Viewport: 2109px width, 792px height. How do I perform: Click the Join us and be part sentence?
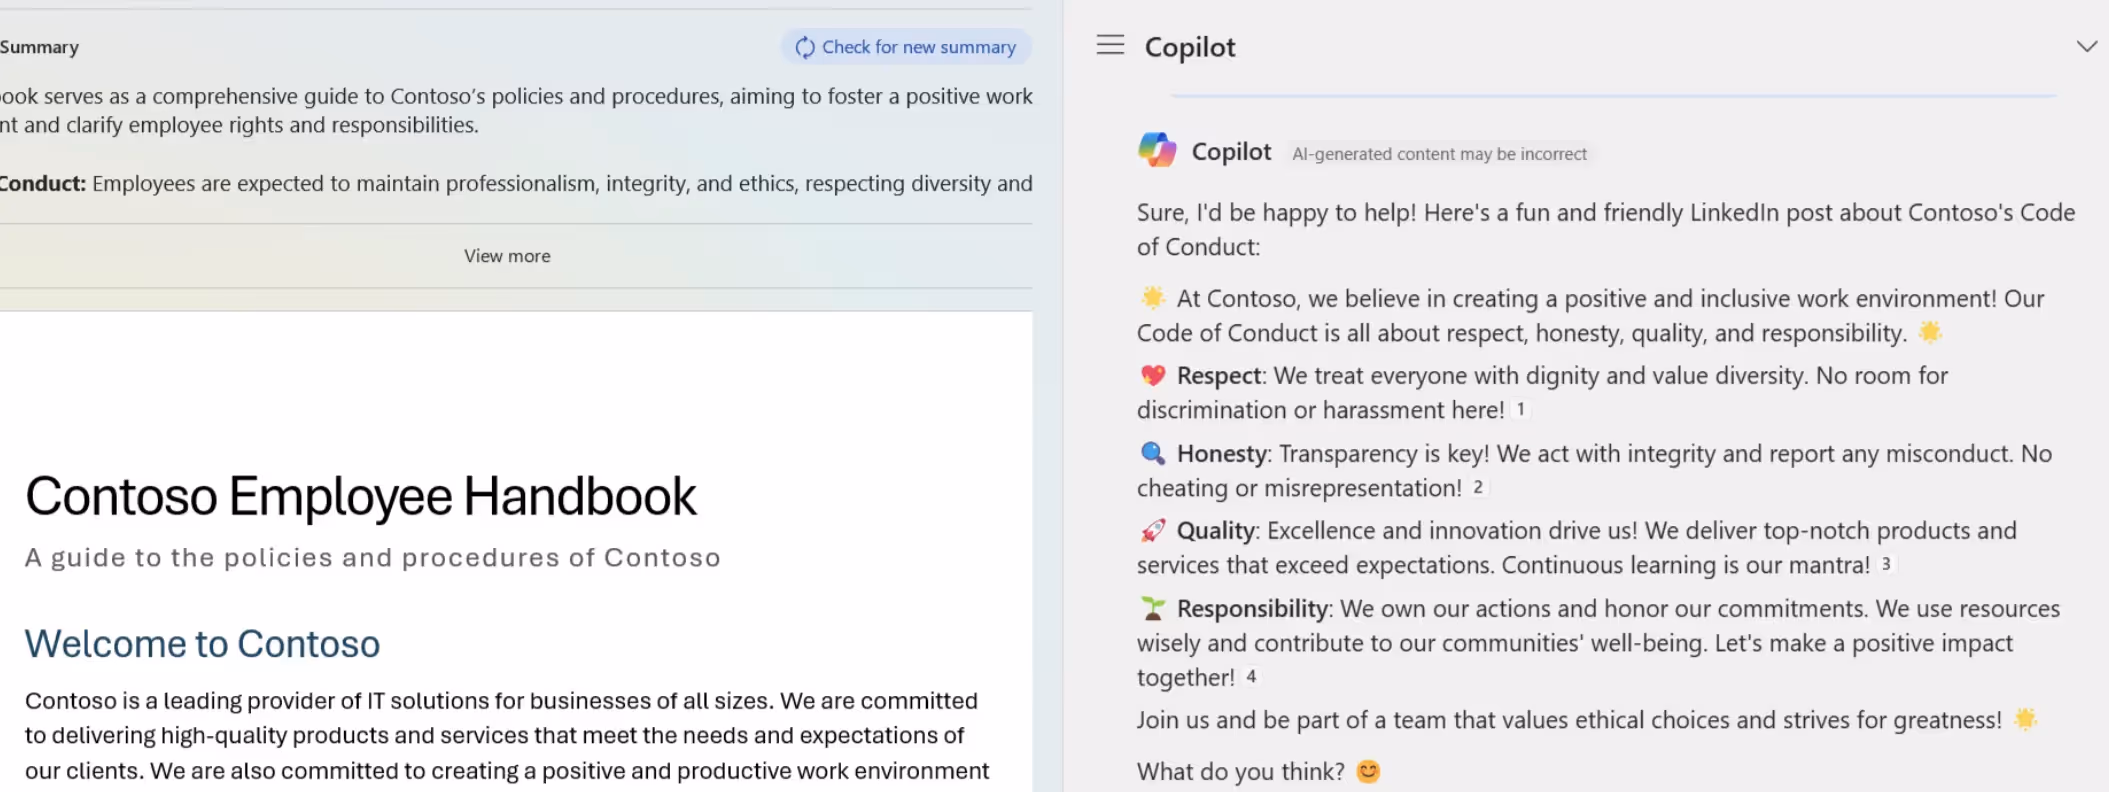point(1569,720)
